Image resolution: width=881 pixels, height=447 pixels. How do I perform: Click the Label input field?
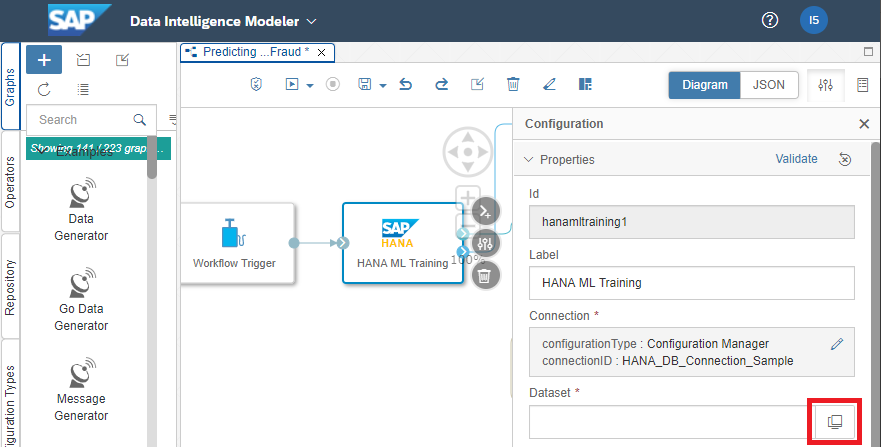(691, 283)
